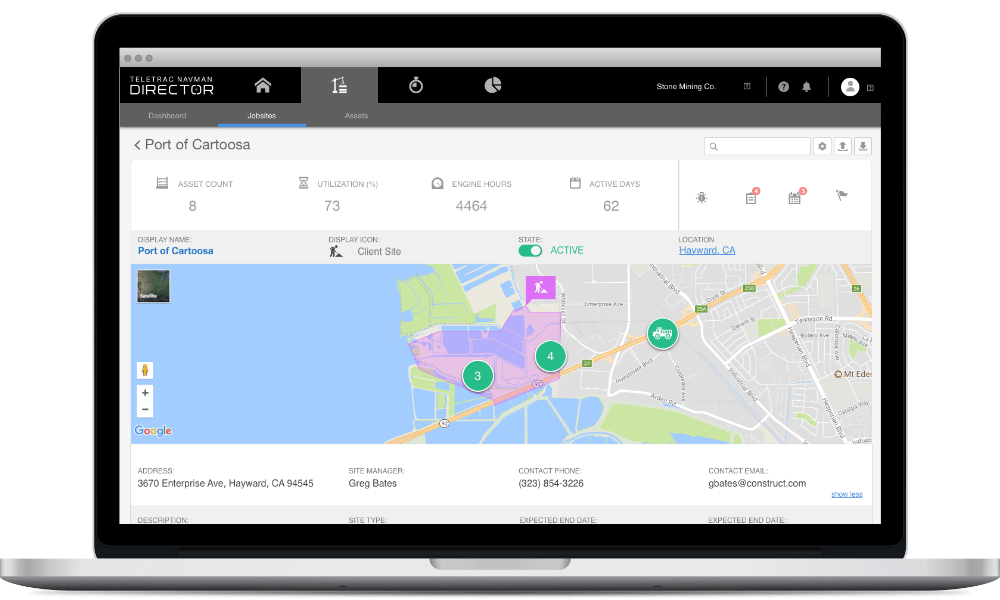
Task: Switch to the Assets tab
Action: 354,116
